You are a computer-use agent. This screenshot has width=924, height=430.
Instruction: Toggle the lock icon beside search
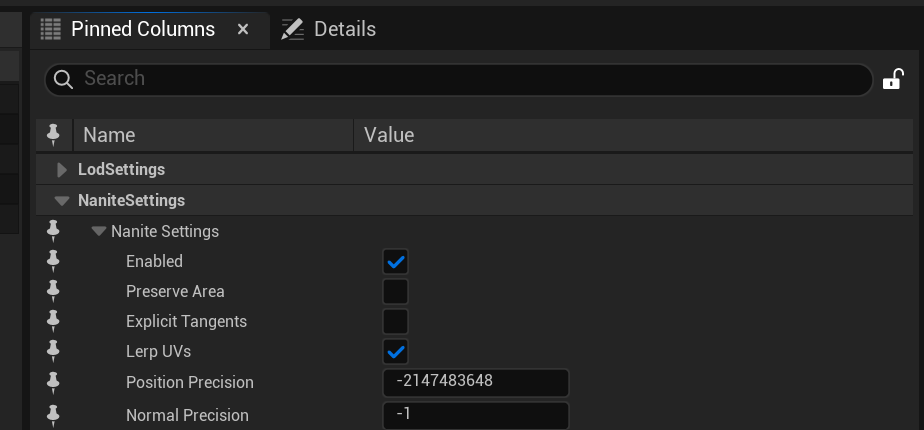click(x=893, y=79)
